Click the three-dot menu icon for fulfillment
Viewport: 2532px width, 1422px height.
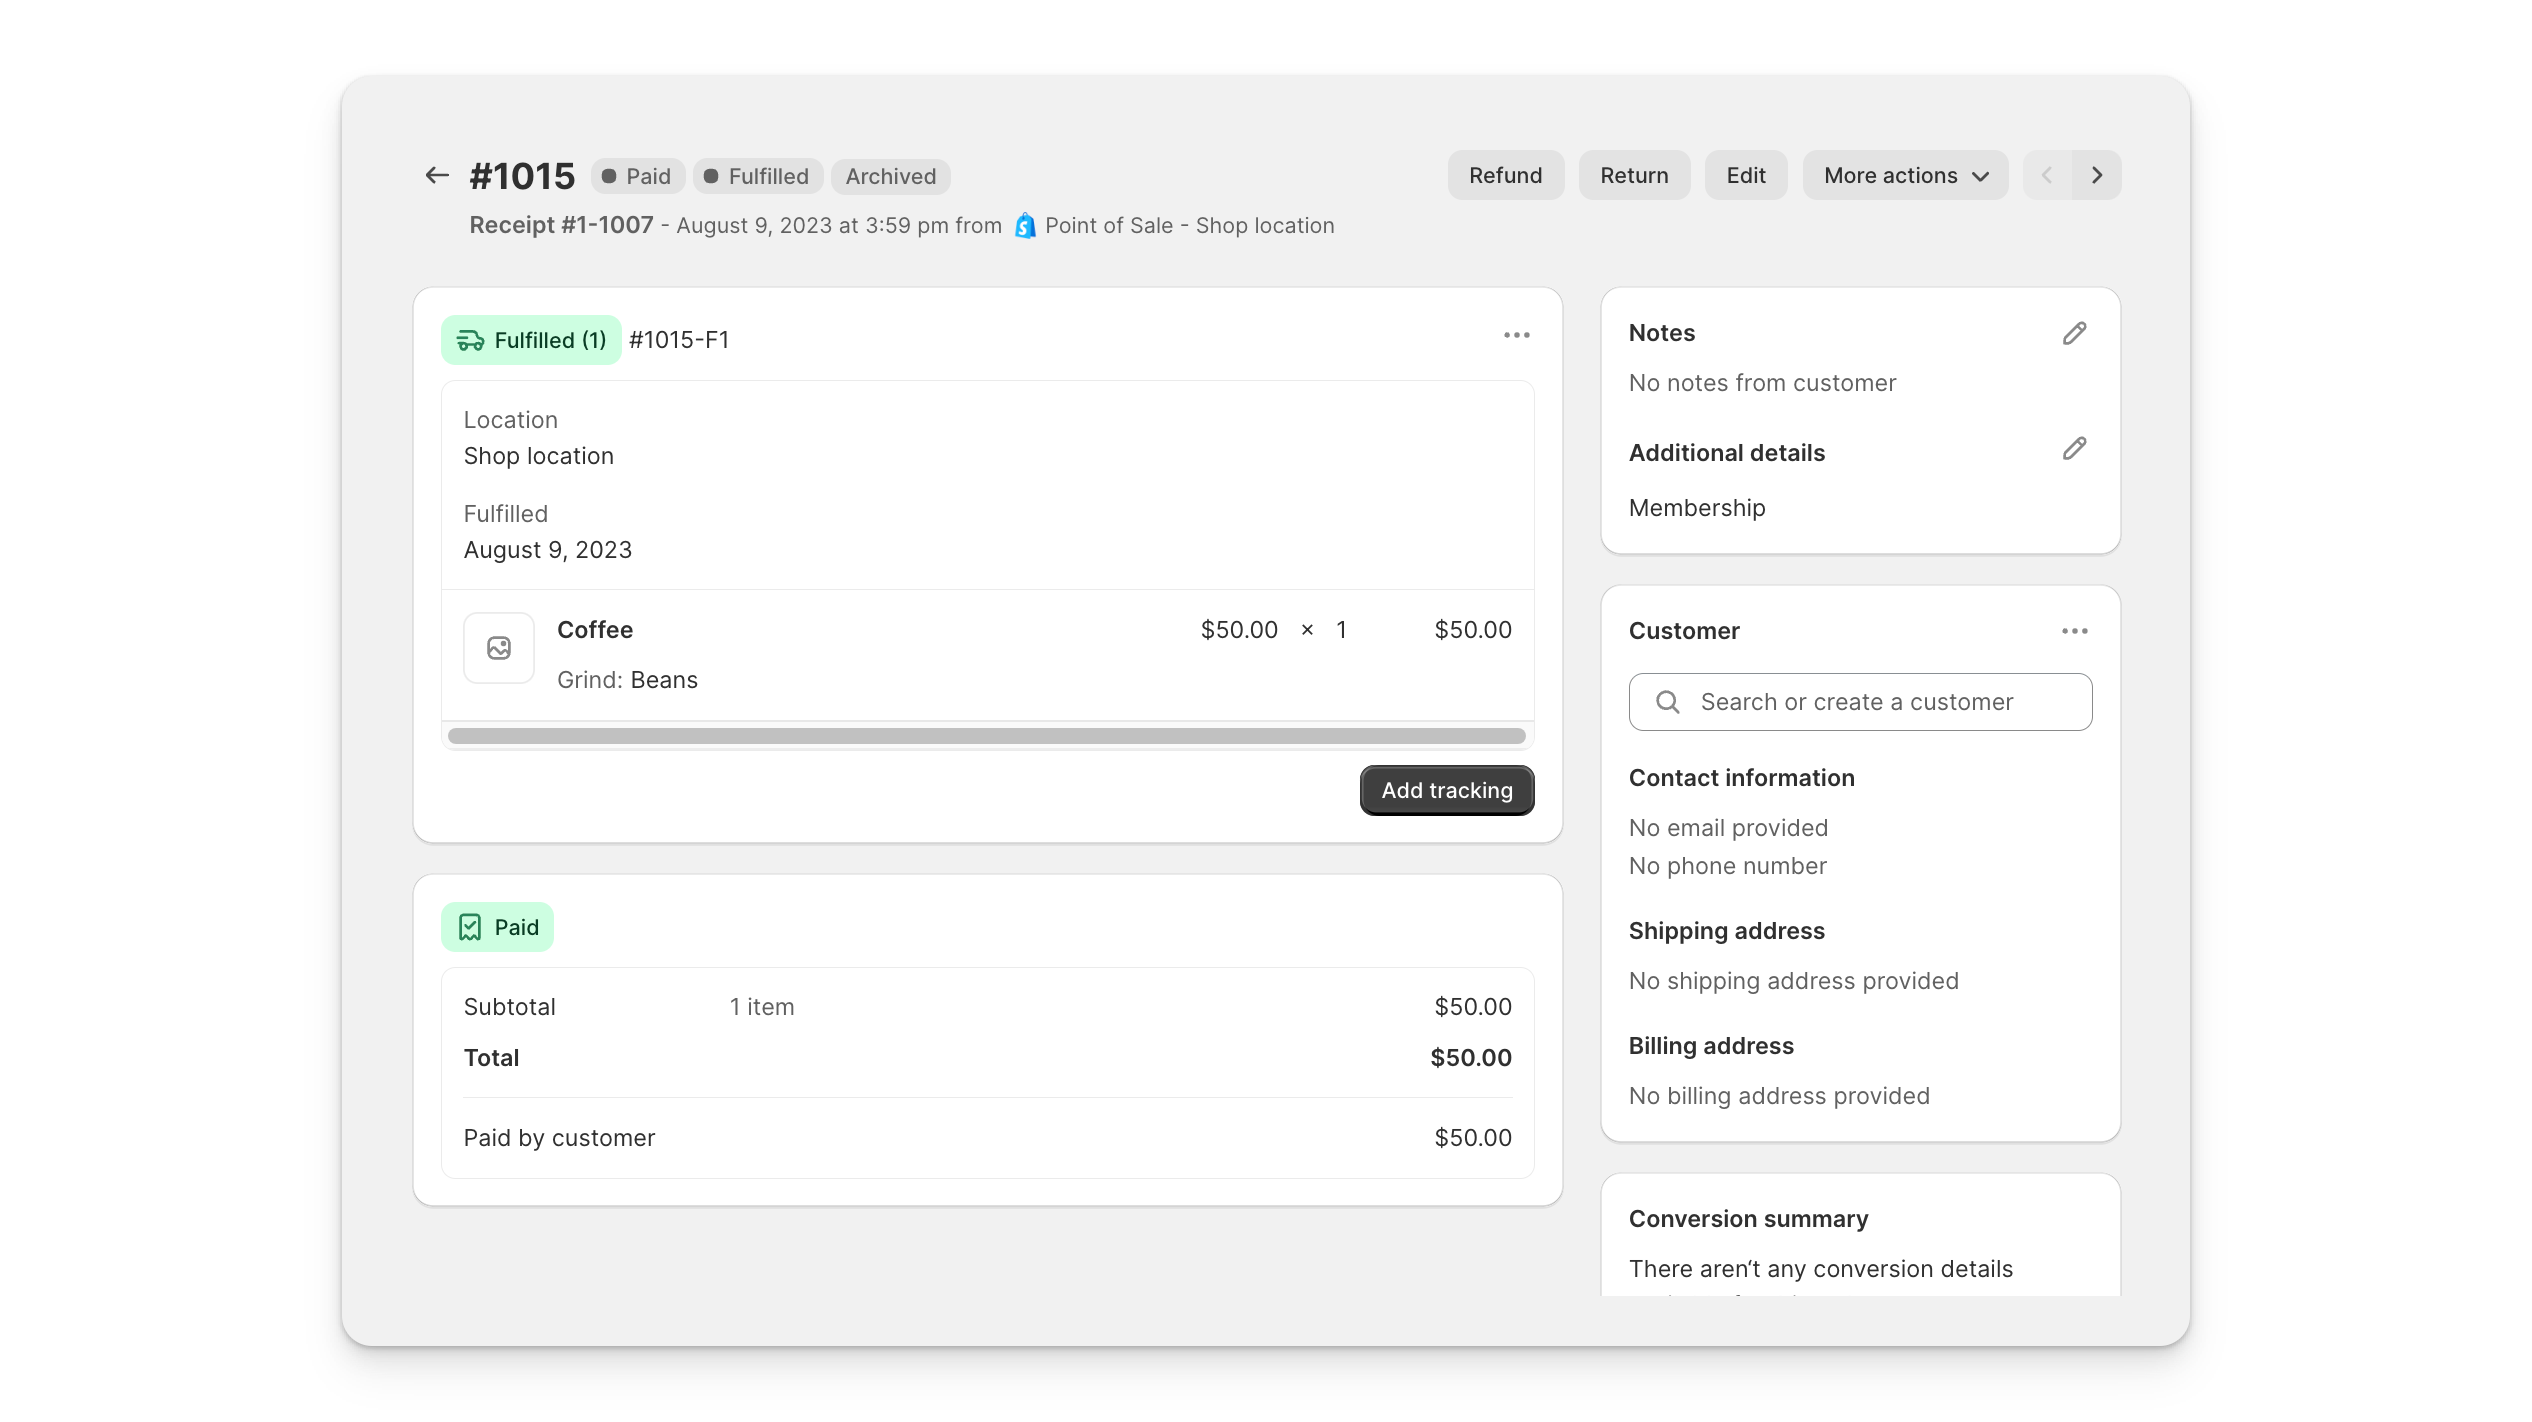(x=1515, y=336)
